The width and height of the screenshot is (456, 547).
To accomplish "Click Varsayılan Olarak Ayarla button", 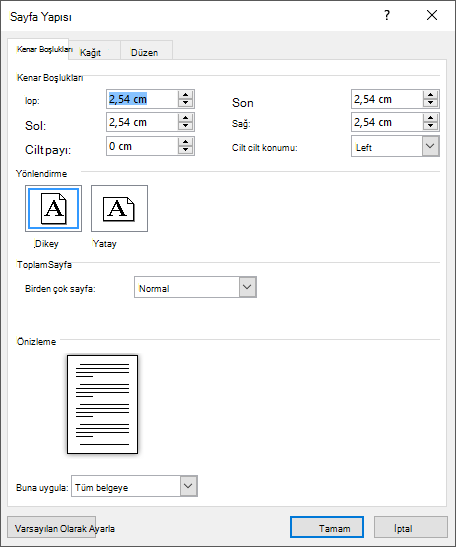I will click(x=52, y=527).
